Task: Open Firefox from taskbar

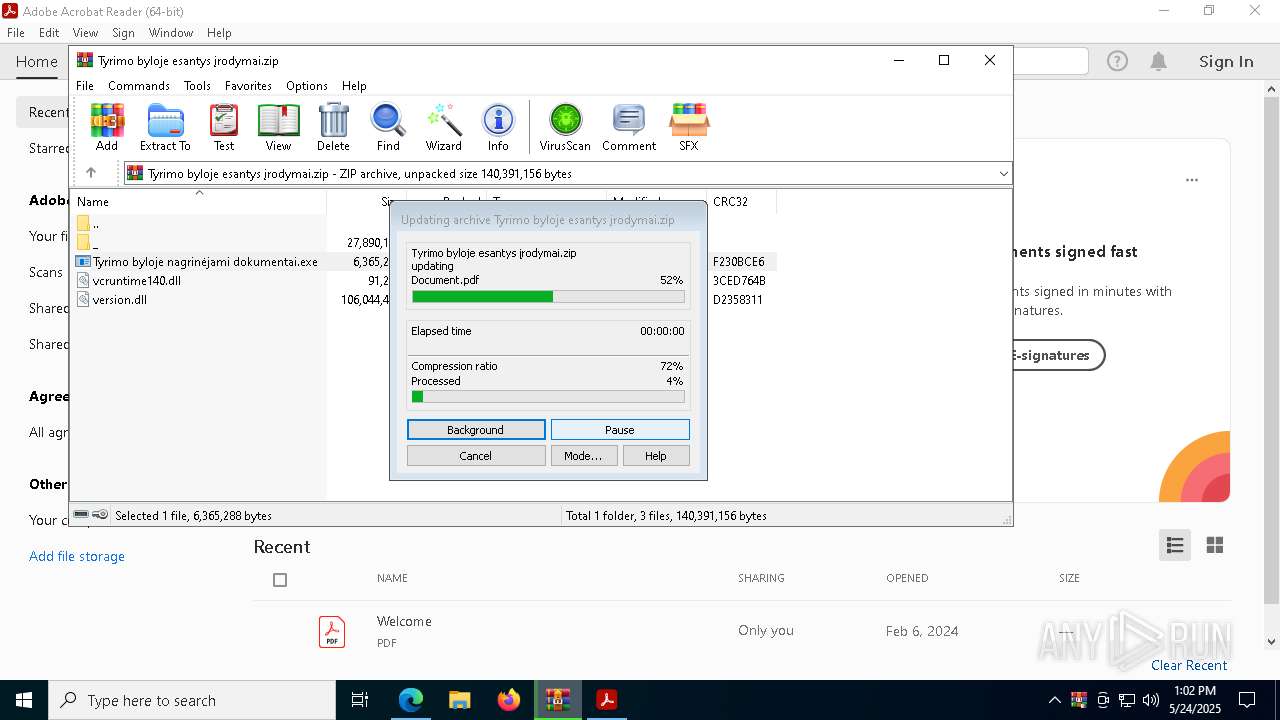Action: pyautogui.click(x=508, y=700)
